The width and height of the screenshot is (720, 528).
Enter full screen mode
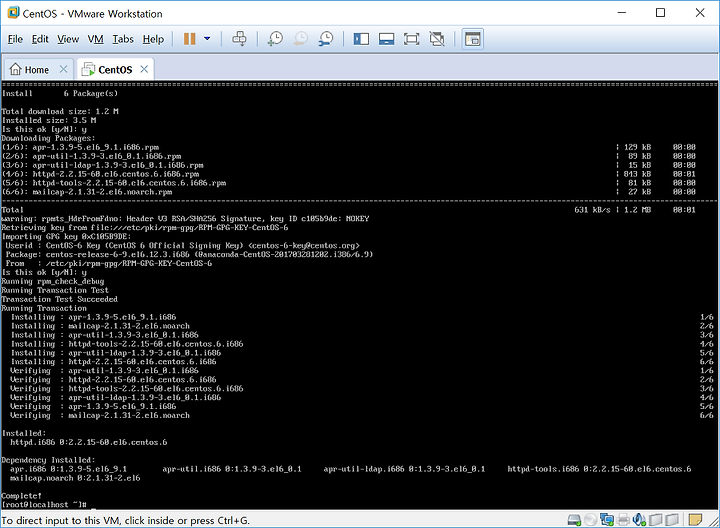(x=411, y=39)
